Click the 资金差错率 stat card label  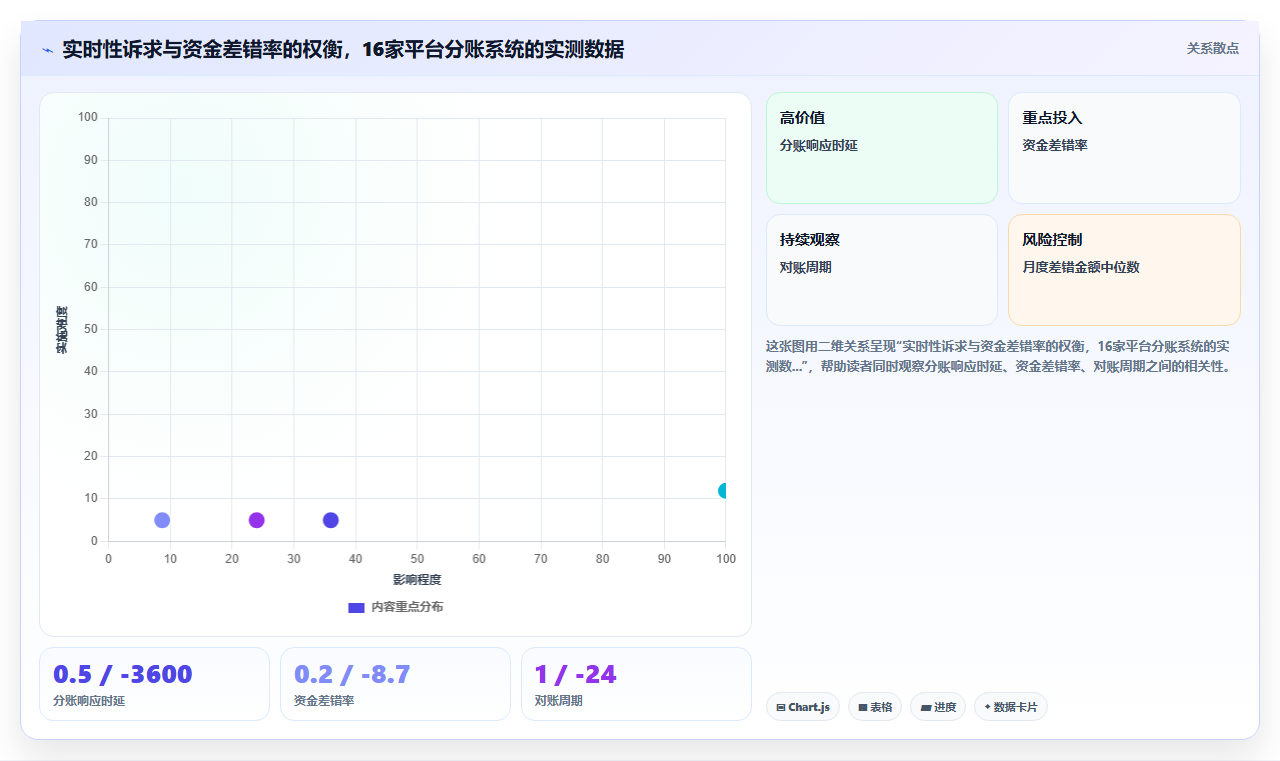coord(324,701)
